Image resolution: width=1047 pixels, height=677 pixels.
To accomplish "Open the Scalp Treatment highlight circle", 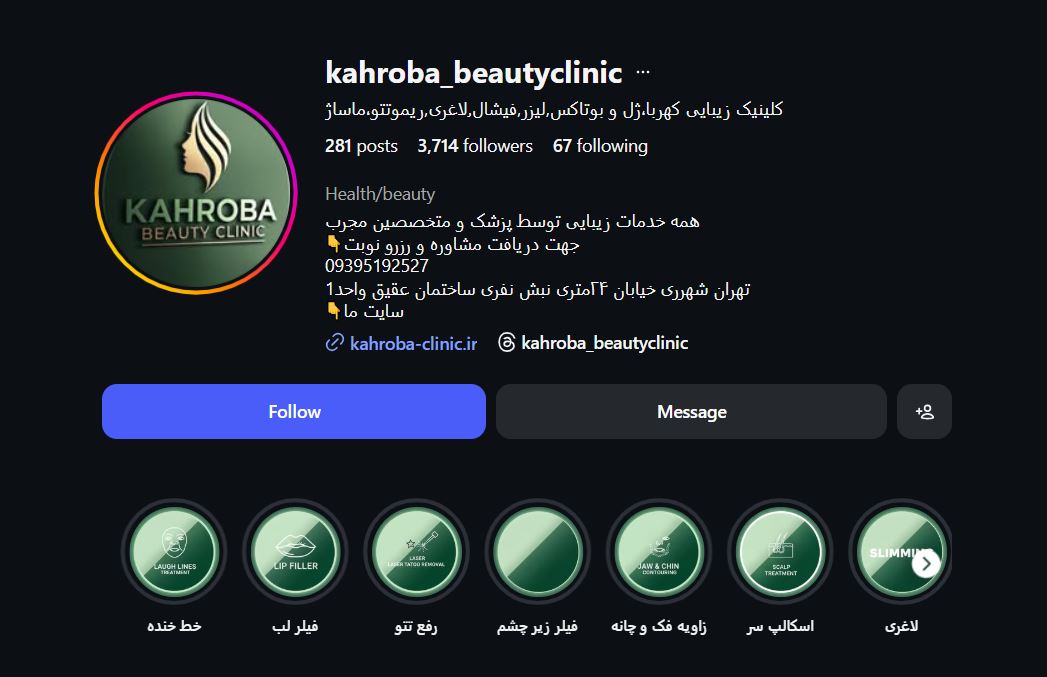I will coord(780,552).
